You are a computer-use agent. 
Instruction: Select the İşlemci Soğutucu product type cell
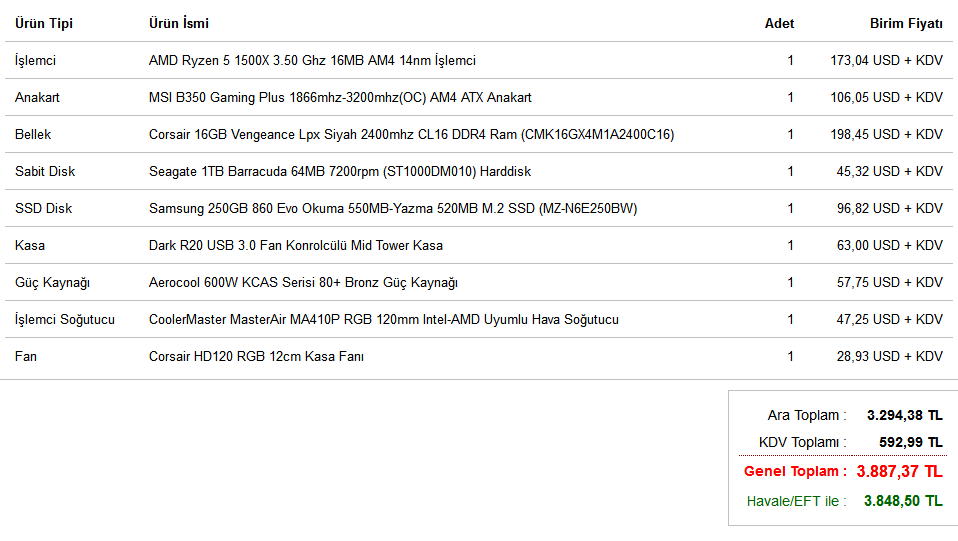click(x=65, y=319)
